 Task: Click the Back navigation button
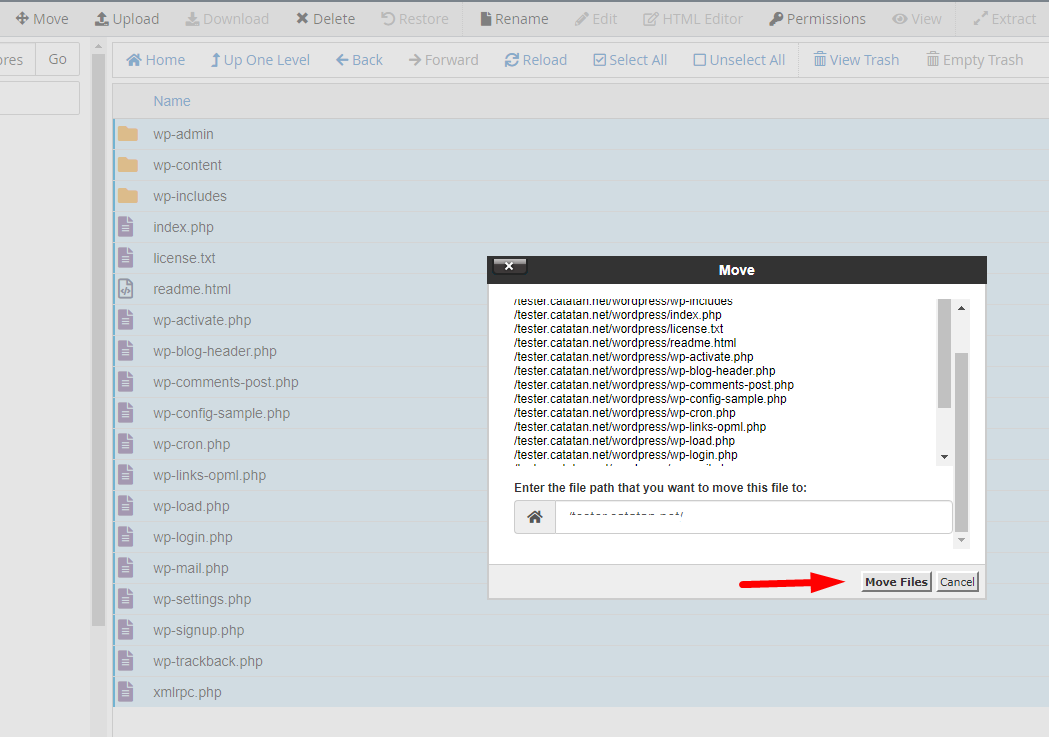click(x=359, y=60)
